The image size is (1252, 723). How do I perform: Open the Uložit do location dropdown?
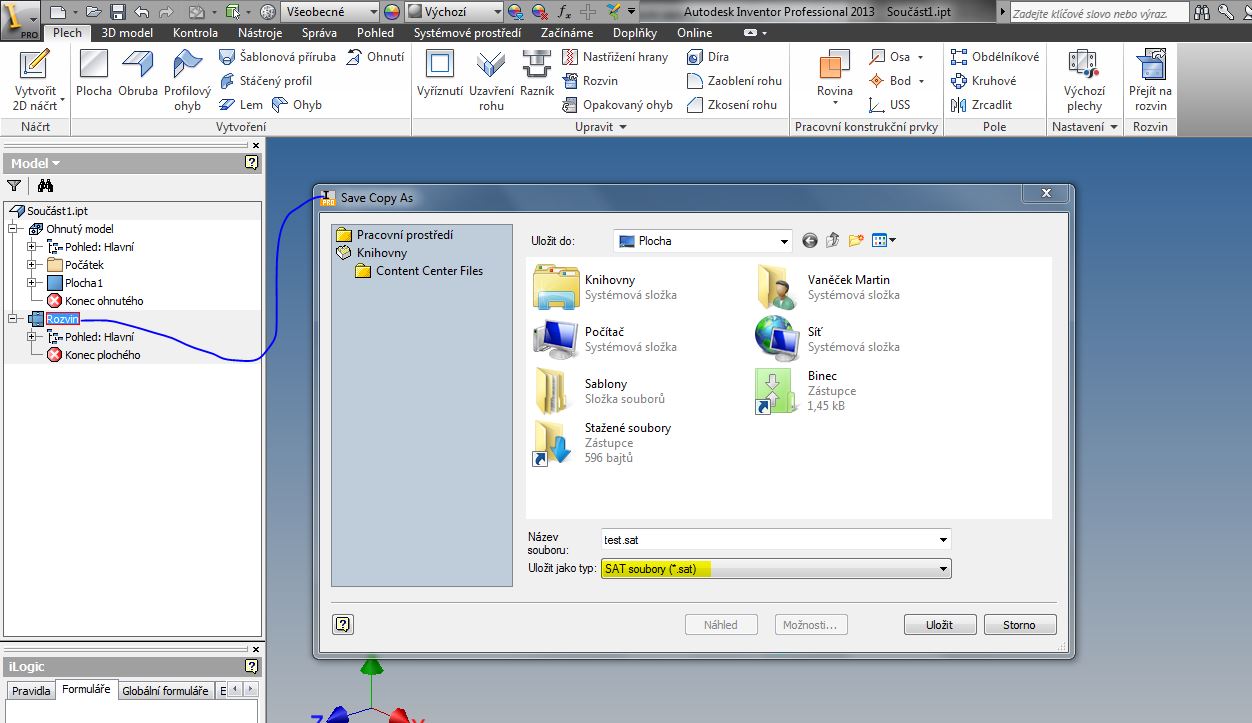(783, 241)
